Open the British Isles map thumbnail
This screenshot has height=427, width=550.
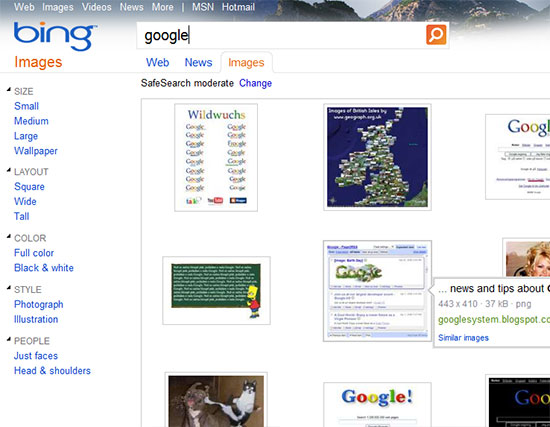(377, 157)
